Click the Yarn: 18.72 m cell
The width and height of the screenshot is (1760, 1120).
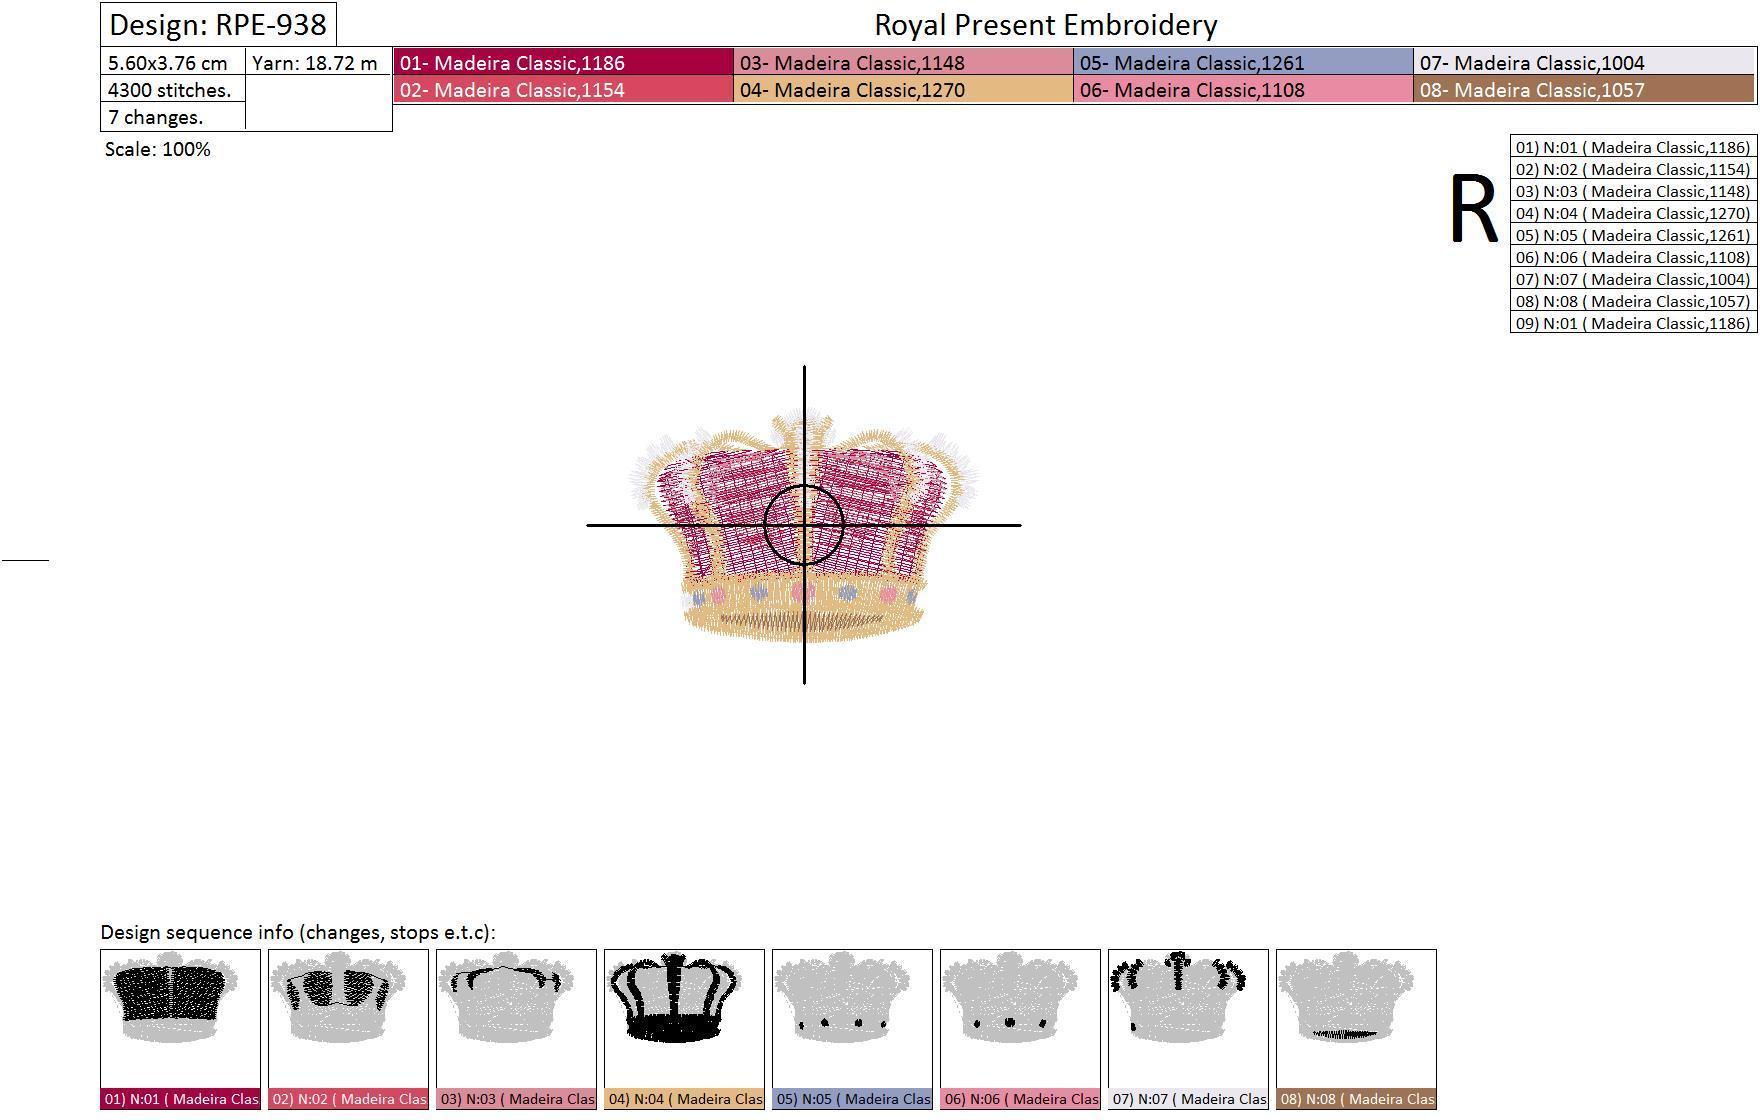[x=318, y=62]
